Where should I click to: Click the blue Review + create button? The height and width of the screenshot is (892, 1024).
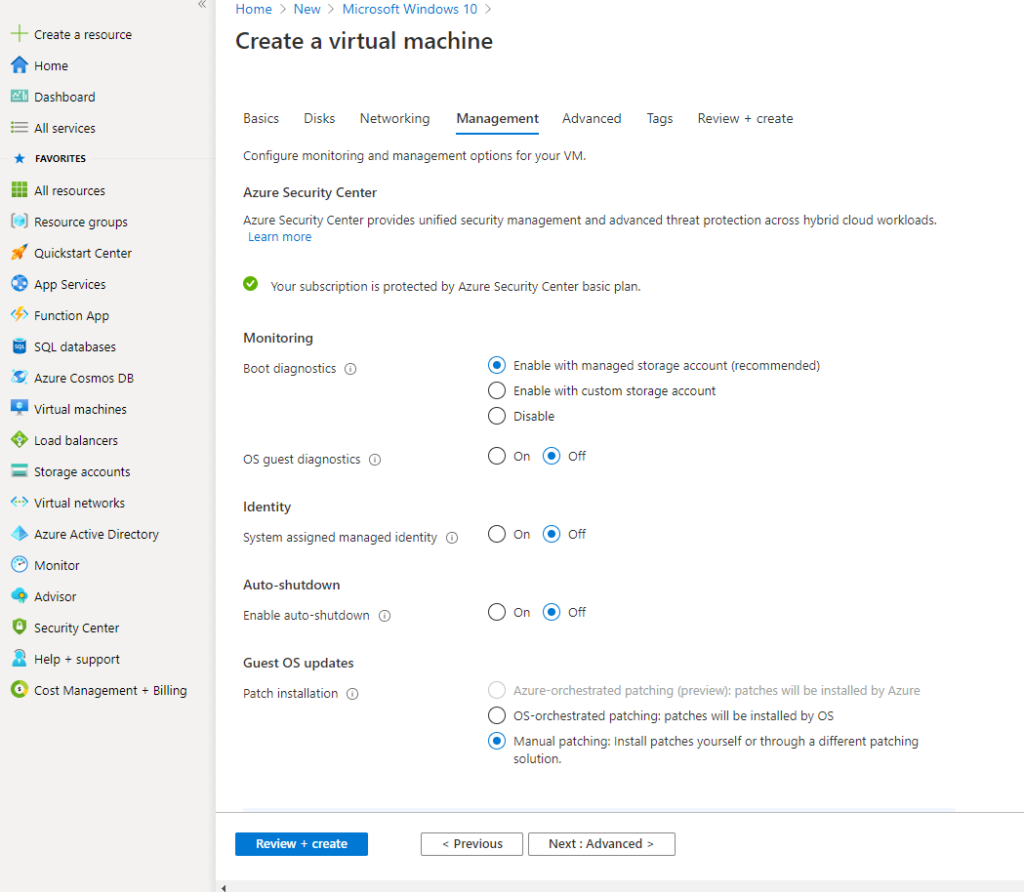(x=302, y=844)
